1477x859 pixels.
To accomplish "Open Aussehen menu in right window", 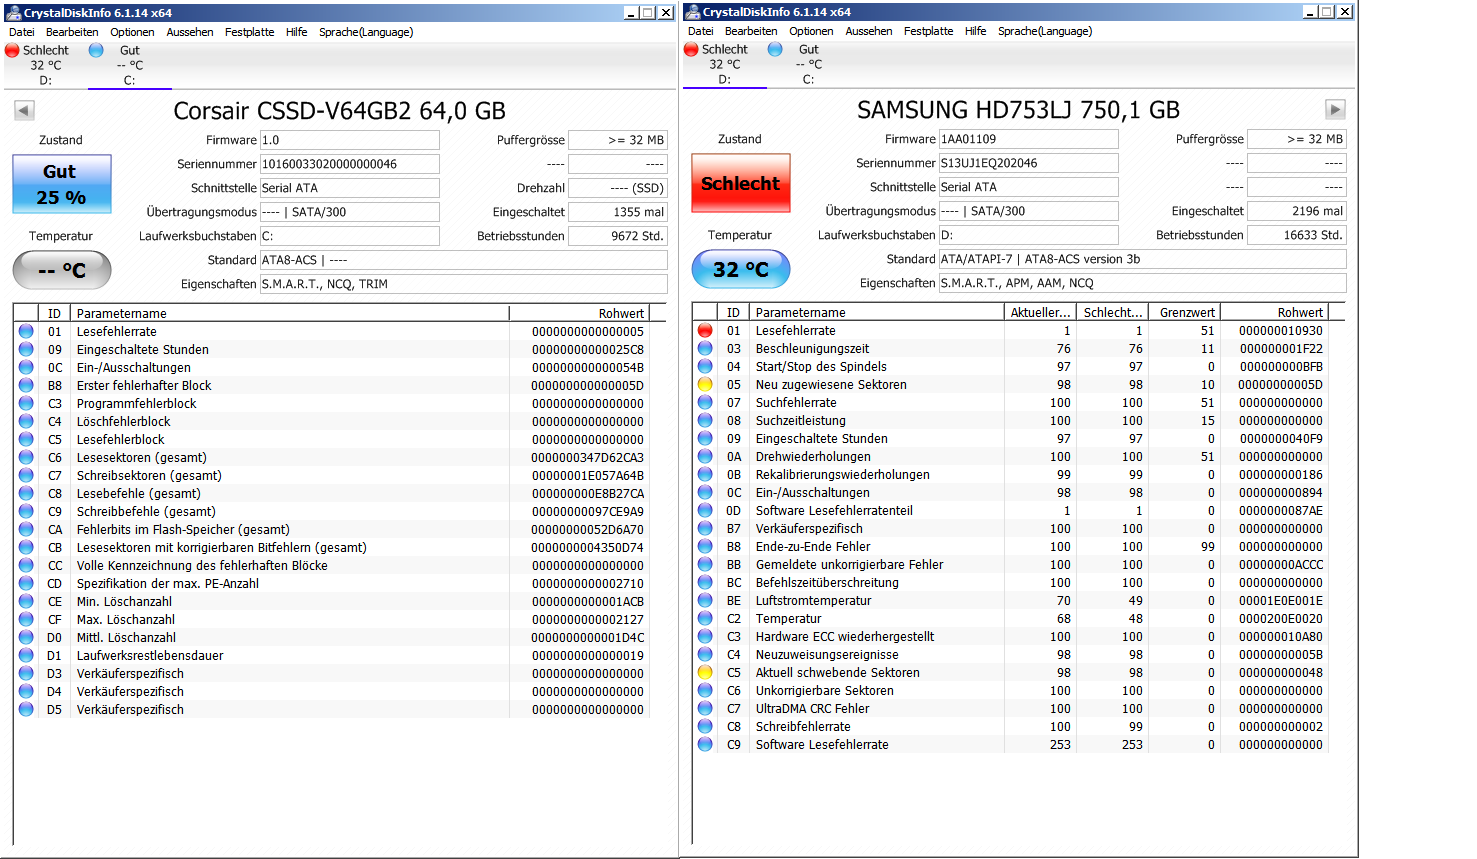I will (x=869, y=31).
